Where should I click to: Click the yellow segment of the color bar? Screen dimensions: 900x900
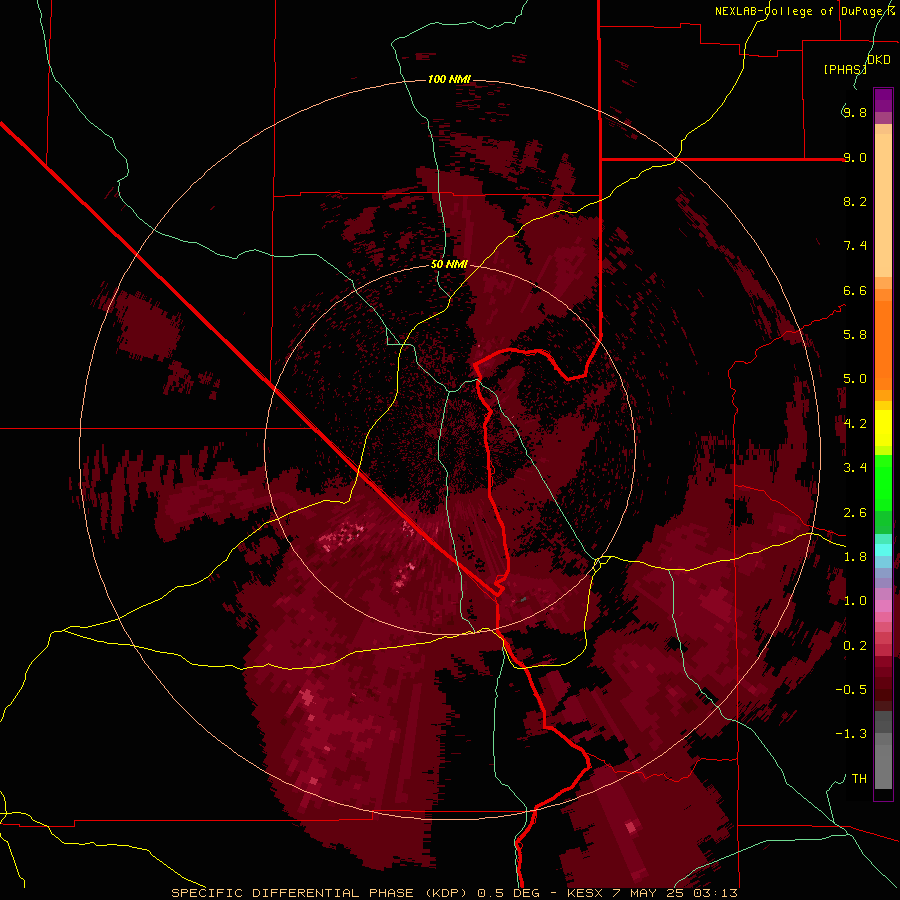tap(883, 428)
